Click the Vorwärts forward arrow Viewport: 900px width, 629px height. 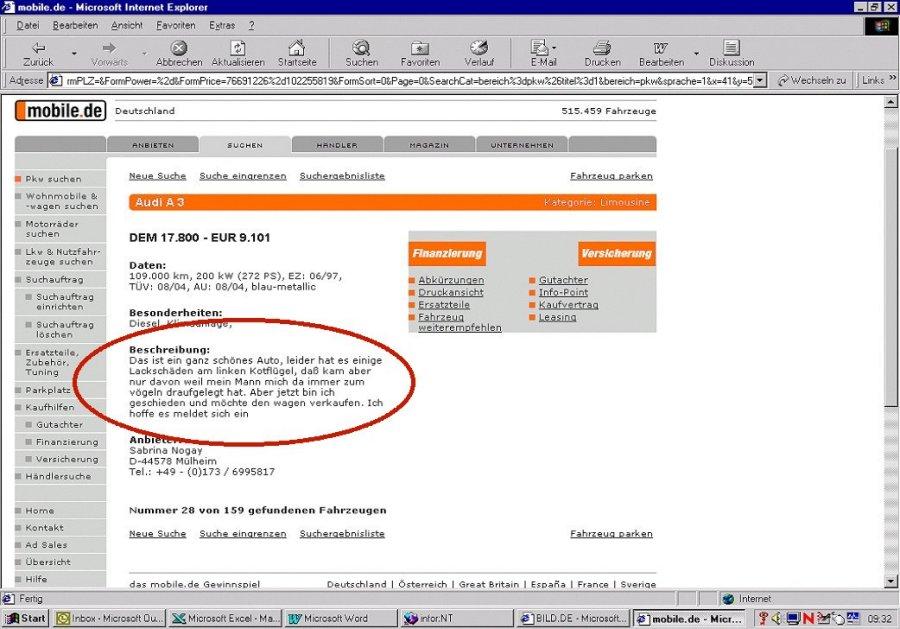click(109, 54)
